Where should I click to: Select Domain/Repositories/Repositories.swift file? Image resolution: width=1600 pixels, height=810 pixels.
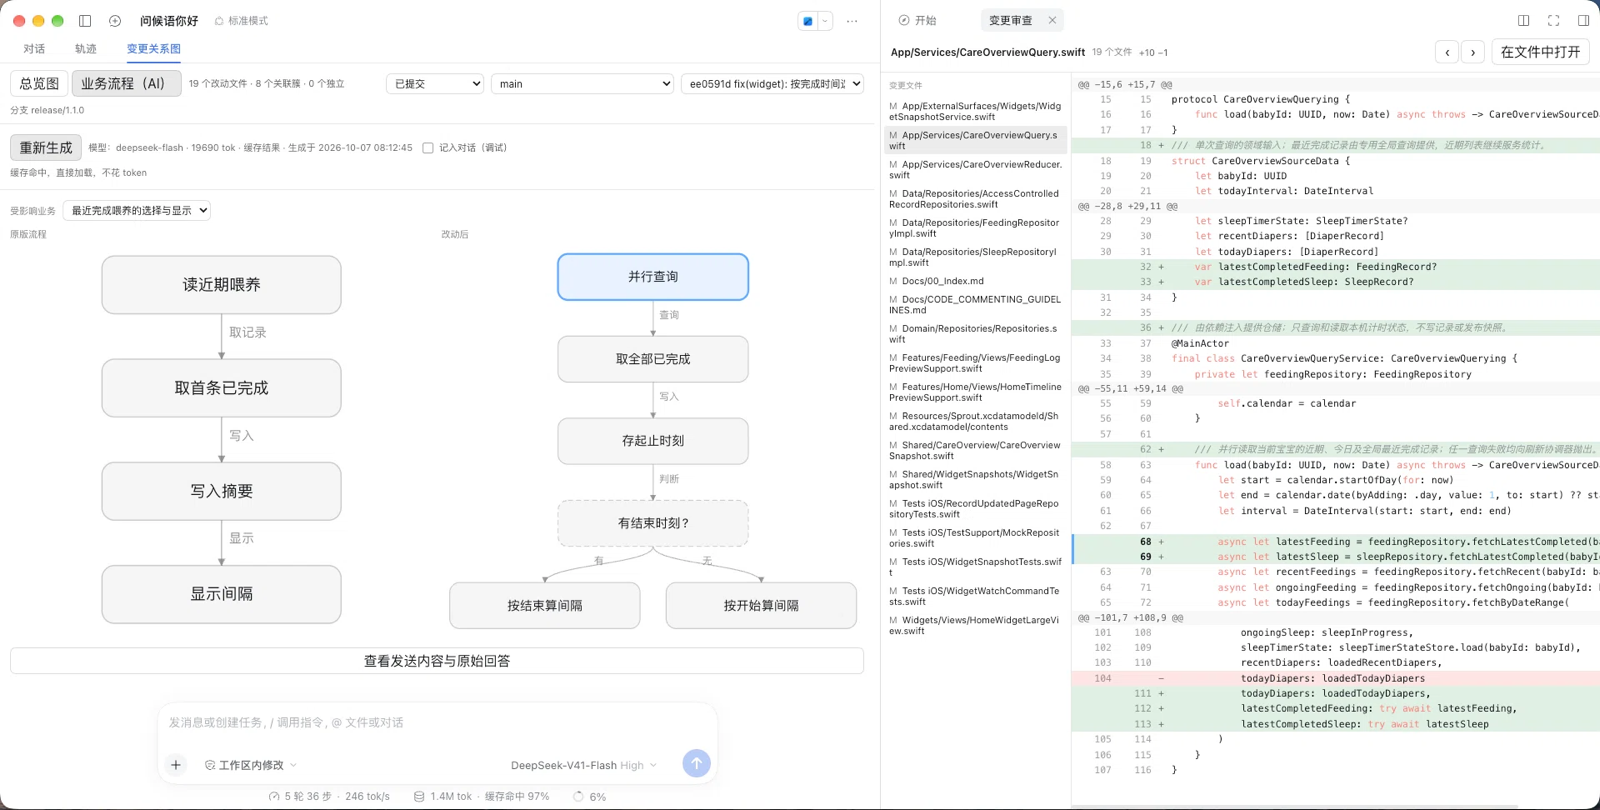click(976, 334)
